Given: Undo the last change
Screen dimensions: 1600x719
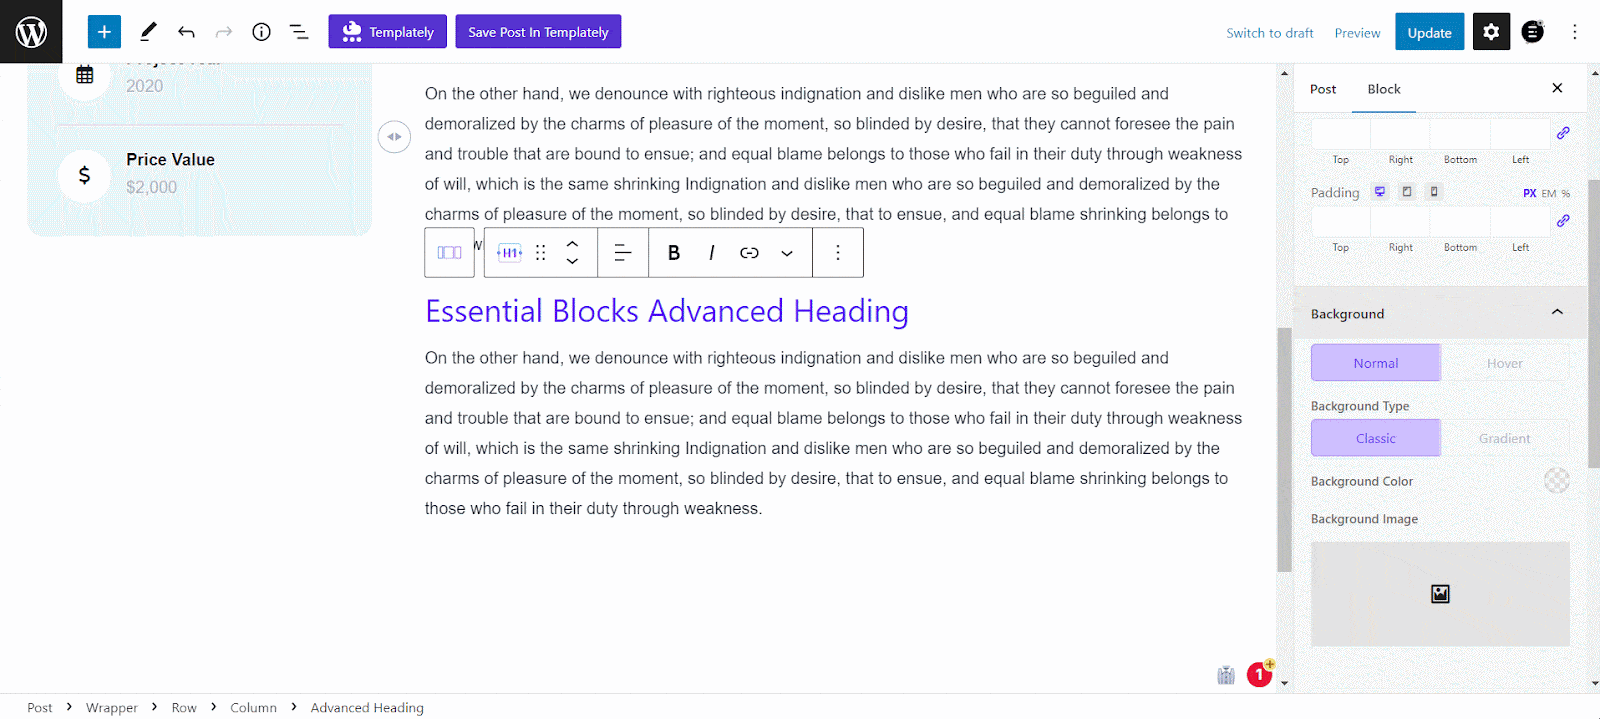Looking at the screenshot, I should (x=186, y=32).
